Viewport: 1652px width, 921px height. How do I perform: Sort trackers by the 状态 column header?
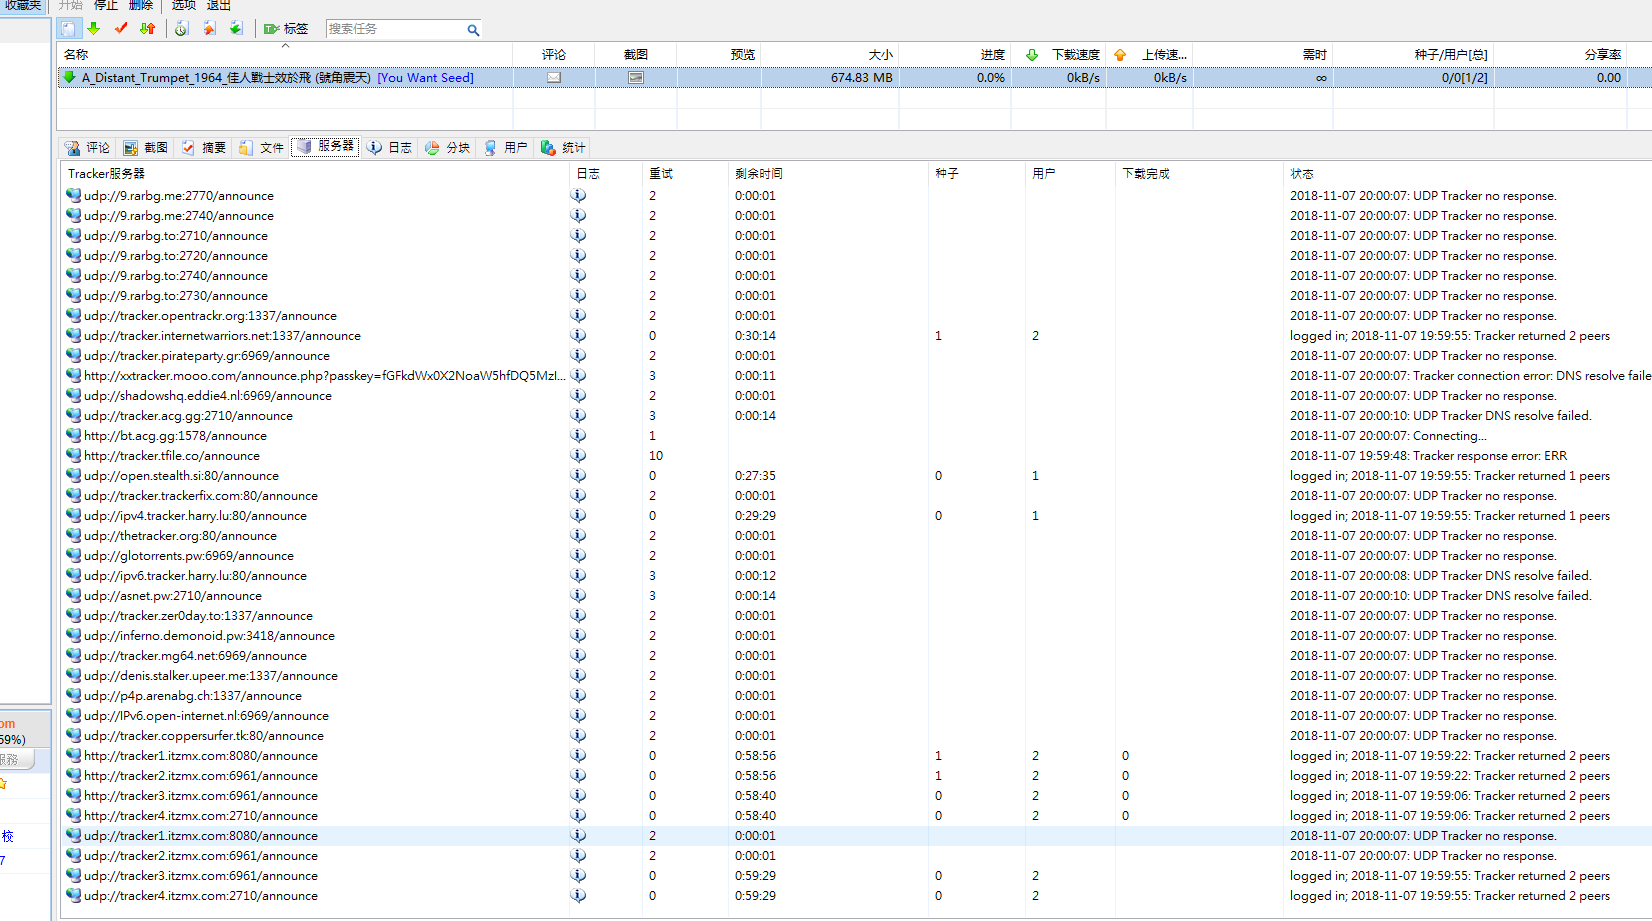point(1301,174)
